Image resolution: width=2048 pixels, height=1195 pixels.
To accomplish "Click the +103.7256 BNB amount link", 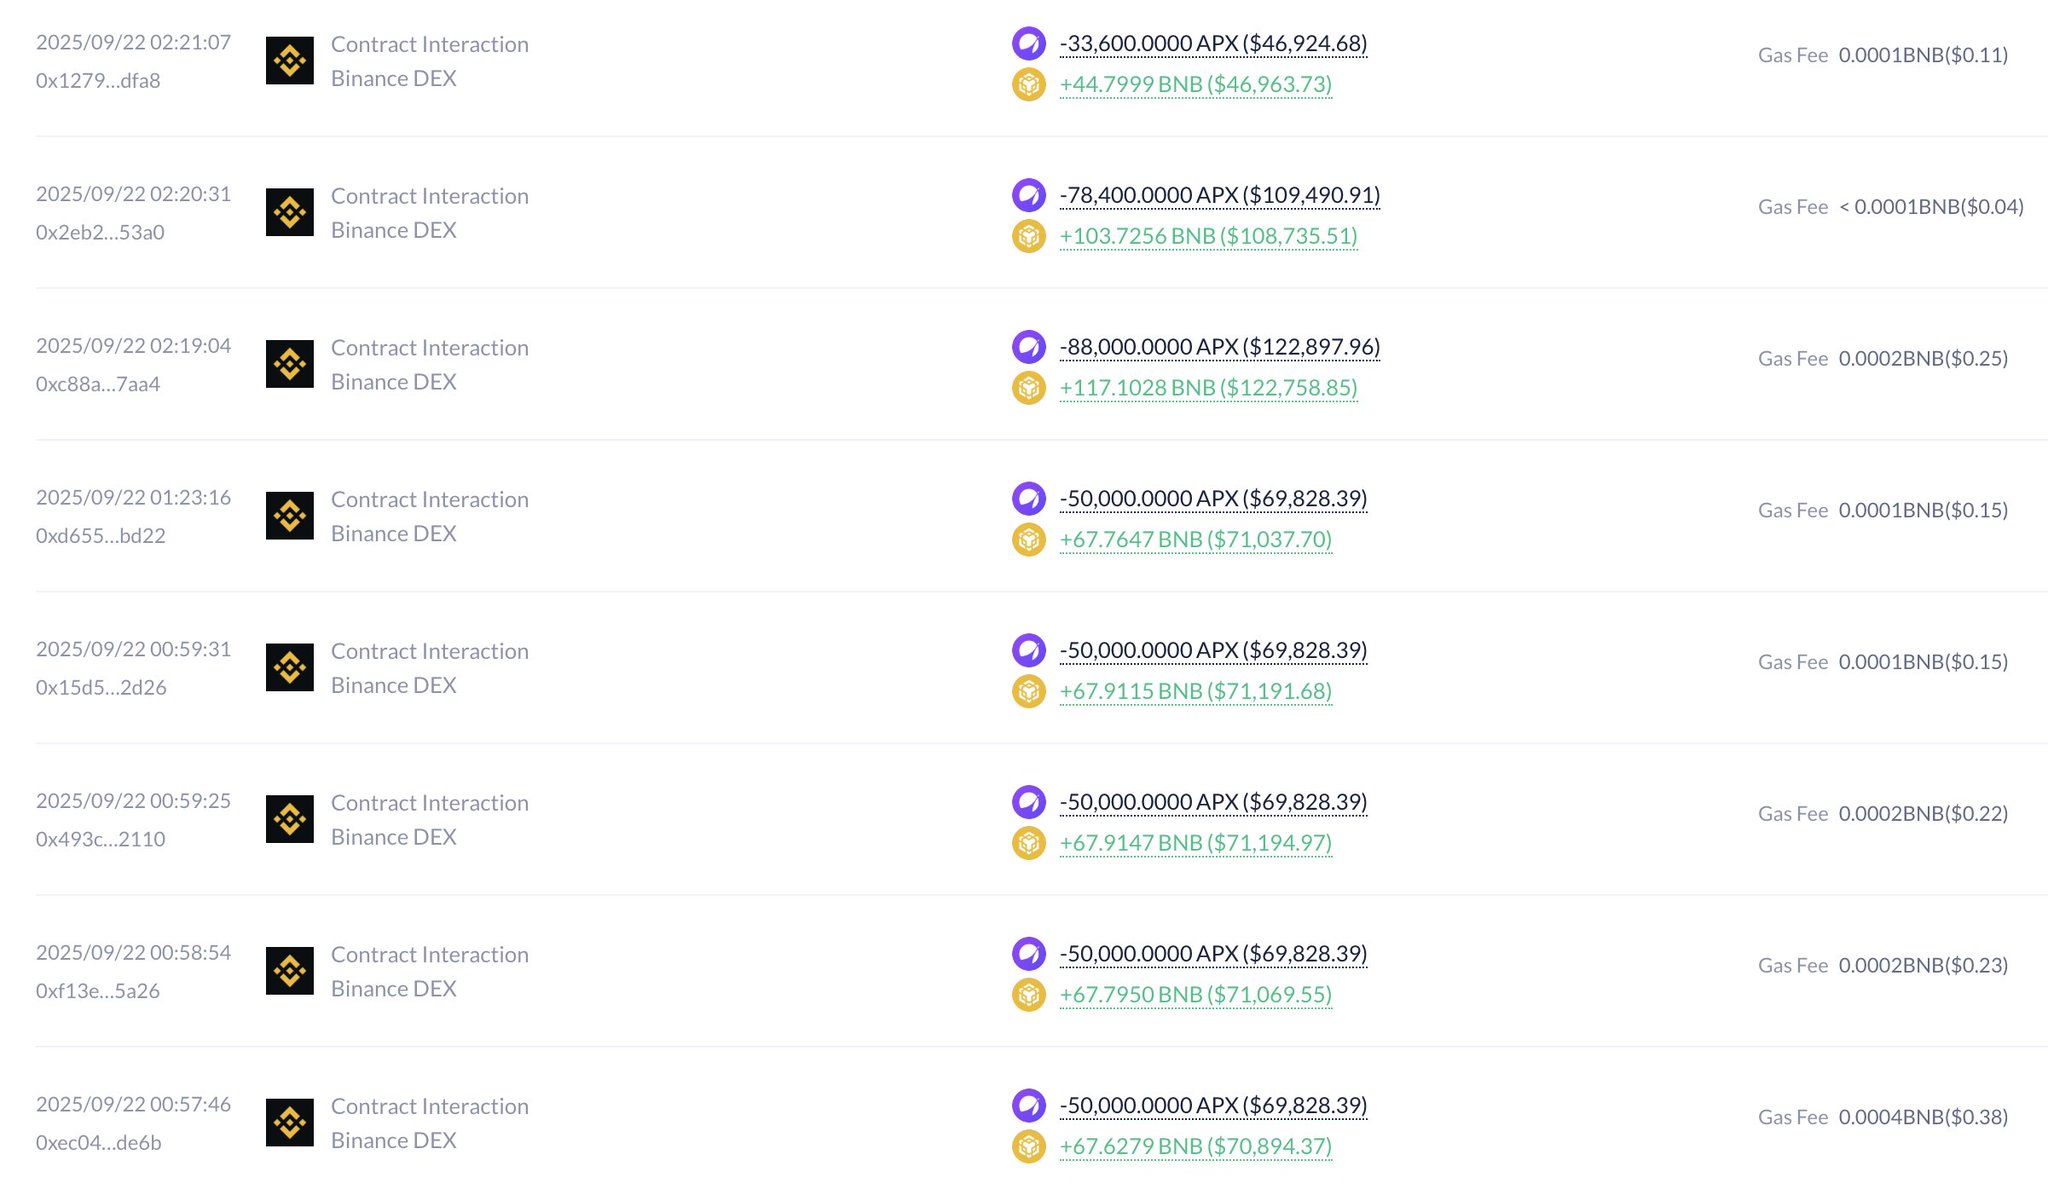I will (x=1208, y=236).
